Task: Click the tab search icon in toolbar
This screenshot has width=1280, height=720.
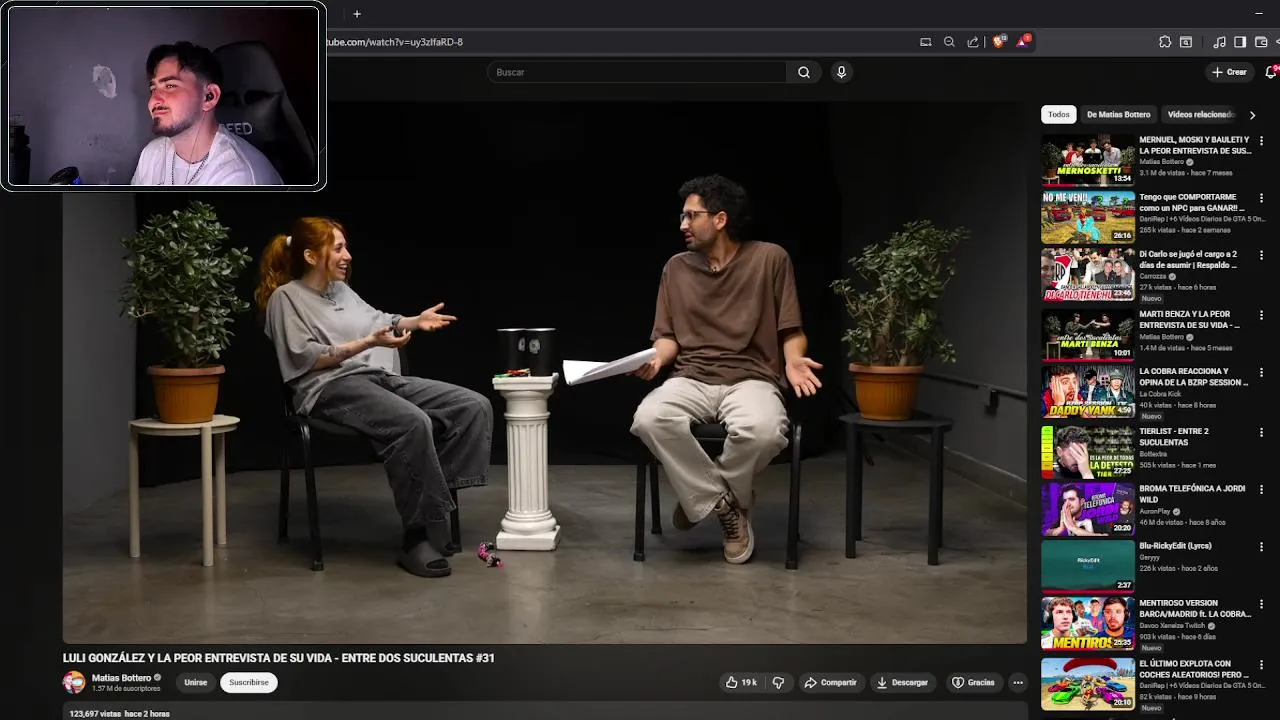Action: tap(1186, 42)
